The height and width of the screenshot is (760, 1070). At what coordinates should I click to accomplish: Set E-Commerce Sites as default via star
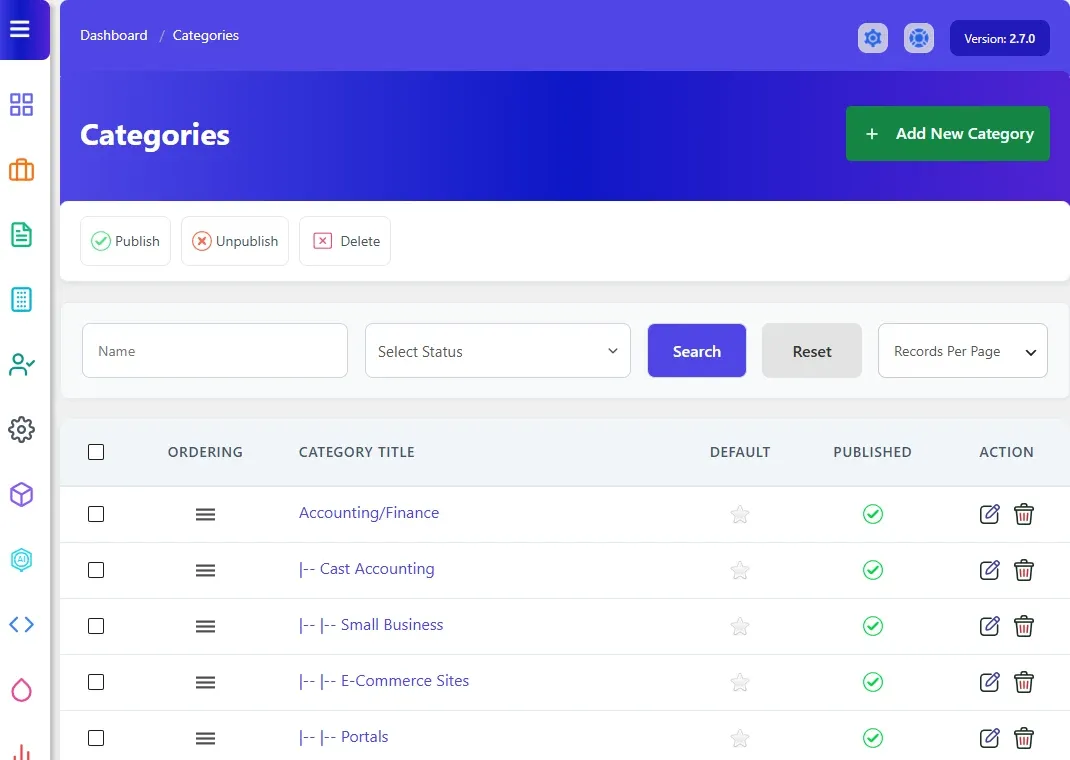pyautogui.click(x=740, y=682)
